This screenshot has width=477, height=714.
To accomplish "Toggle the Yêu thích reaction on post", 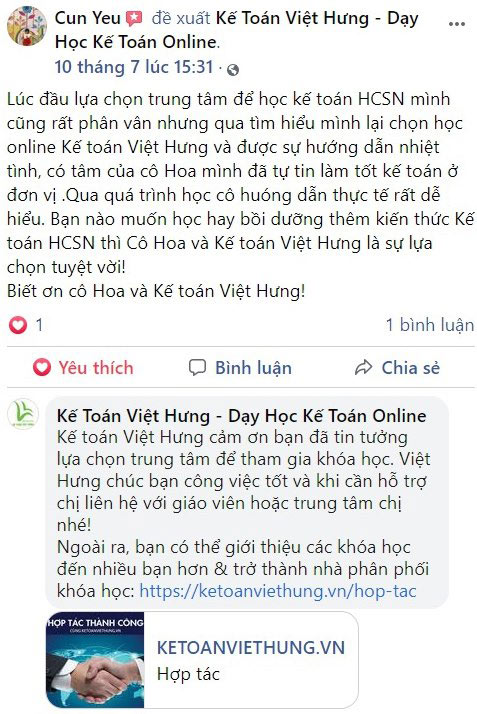I will [x=83, y=367].
